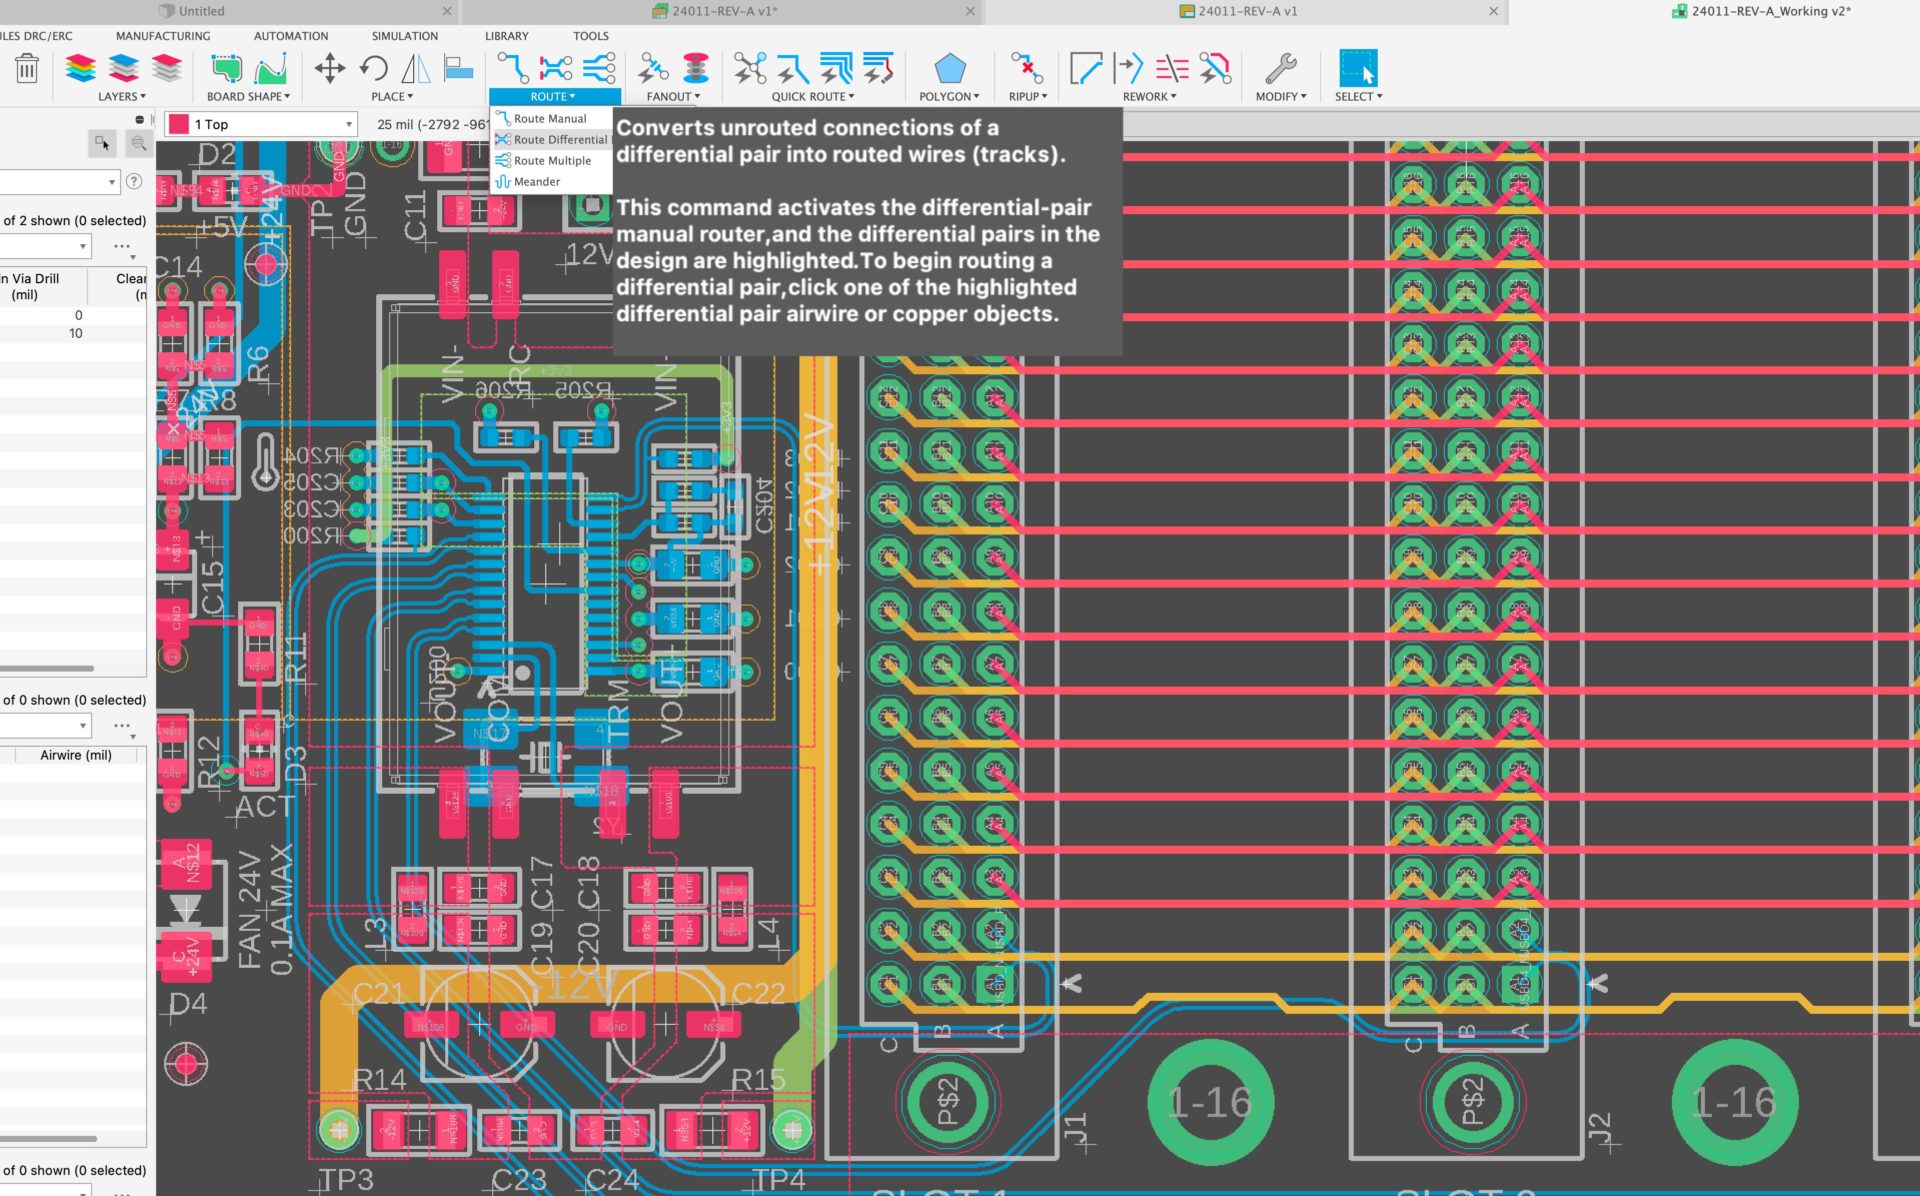Open the TOOLS menu

click(590, 35)
